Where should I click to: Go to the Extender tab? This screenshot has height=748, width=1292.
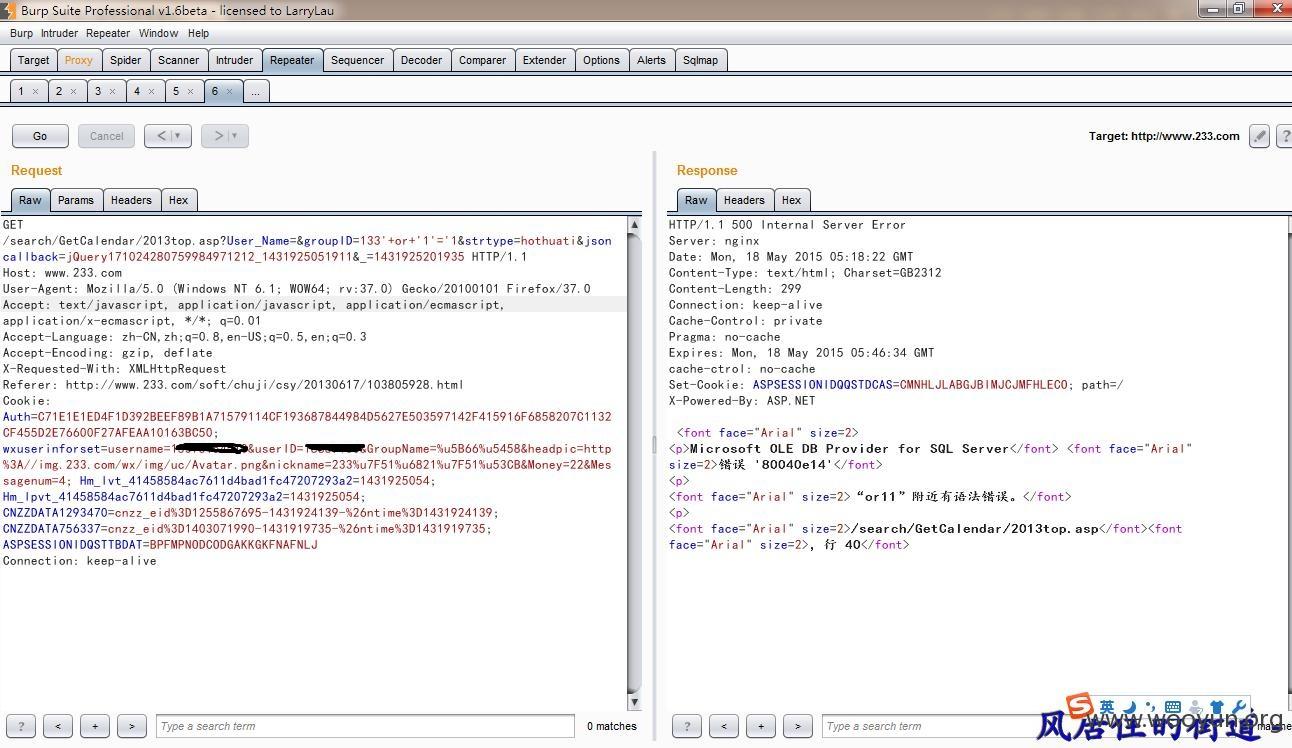click(x=544, y=60)
